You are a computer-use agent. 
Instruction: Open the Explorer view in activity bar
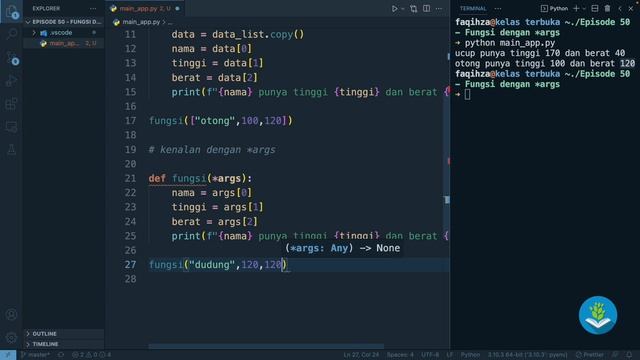tap(11, 11)
